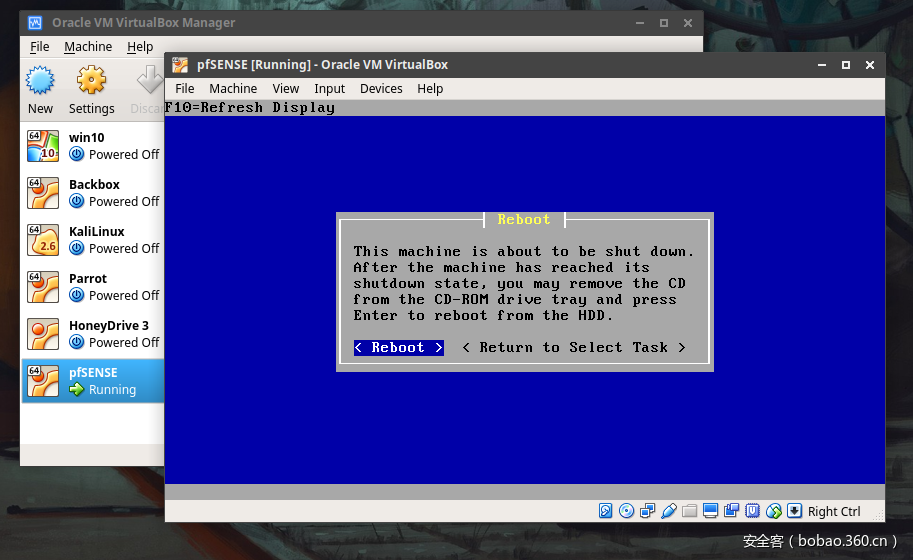
Task: Open Settings from the Manager toolbar
Action: (91, 90)
